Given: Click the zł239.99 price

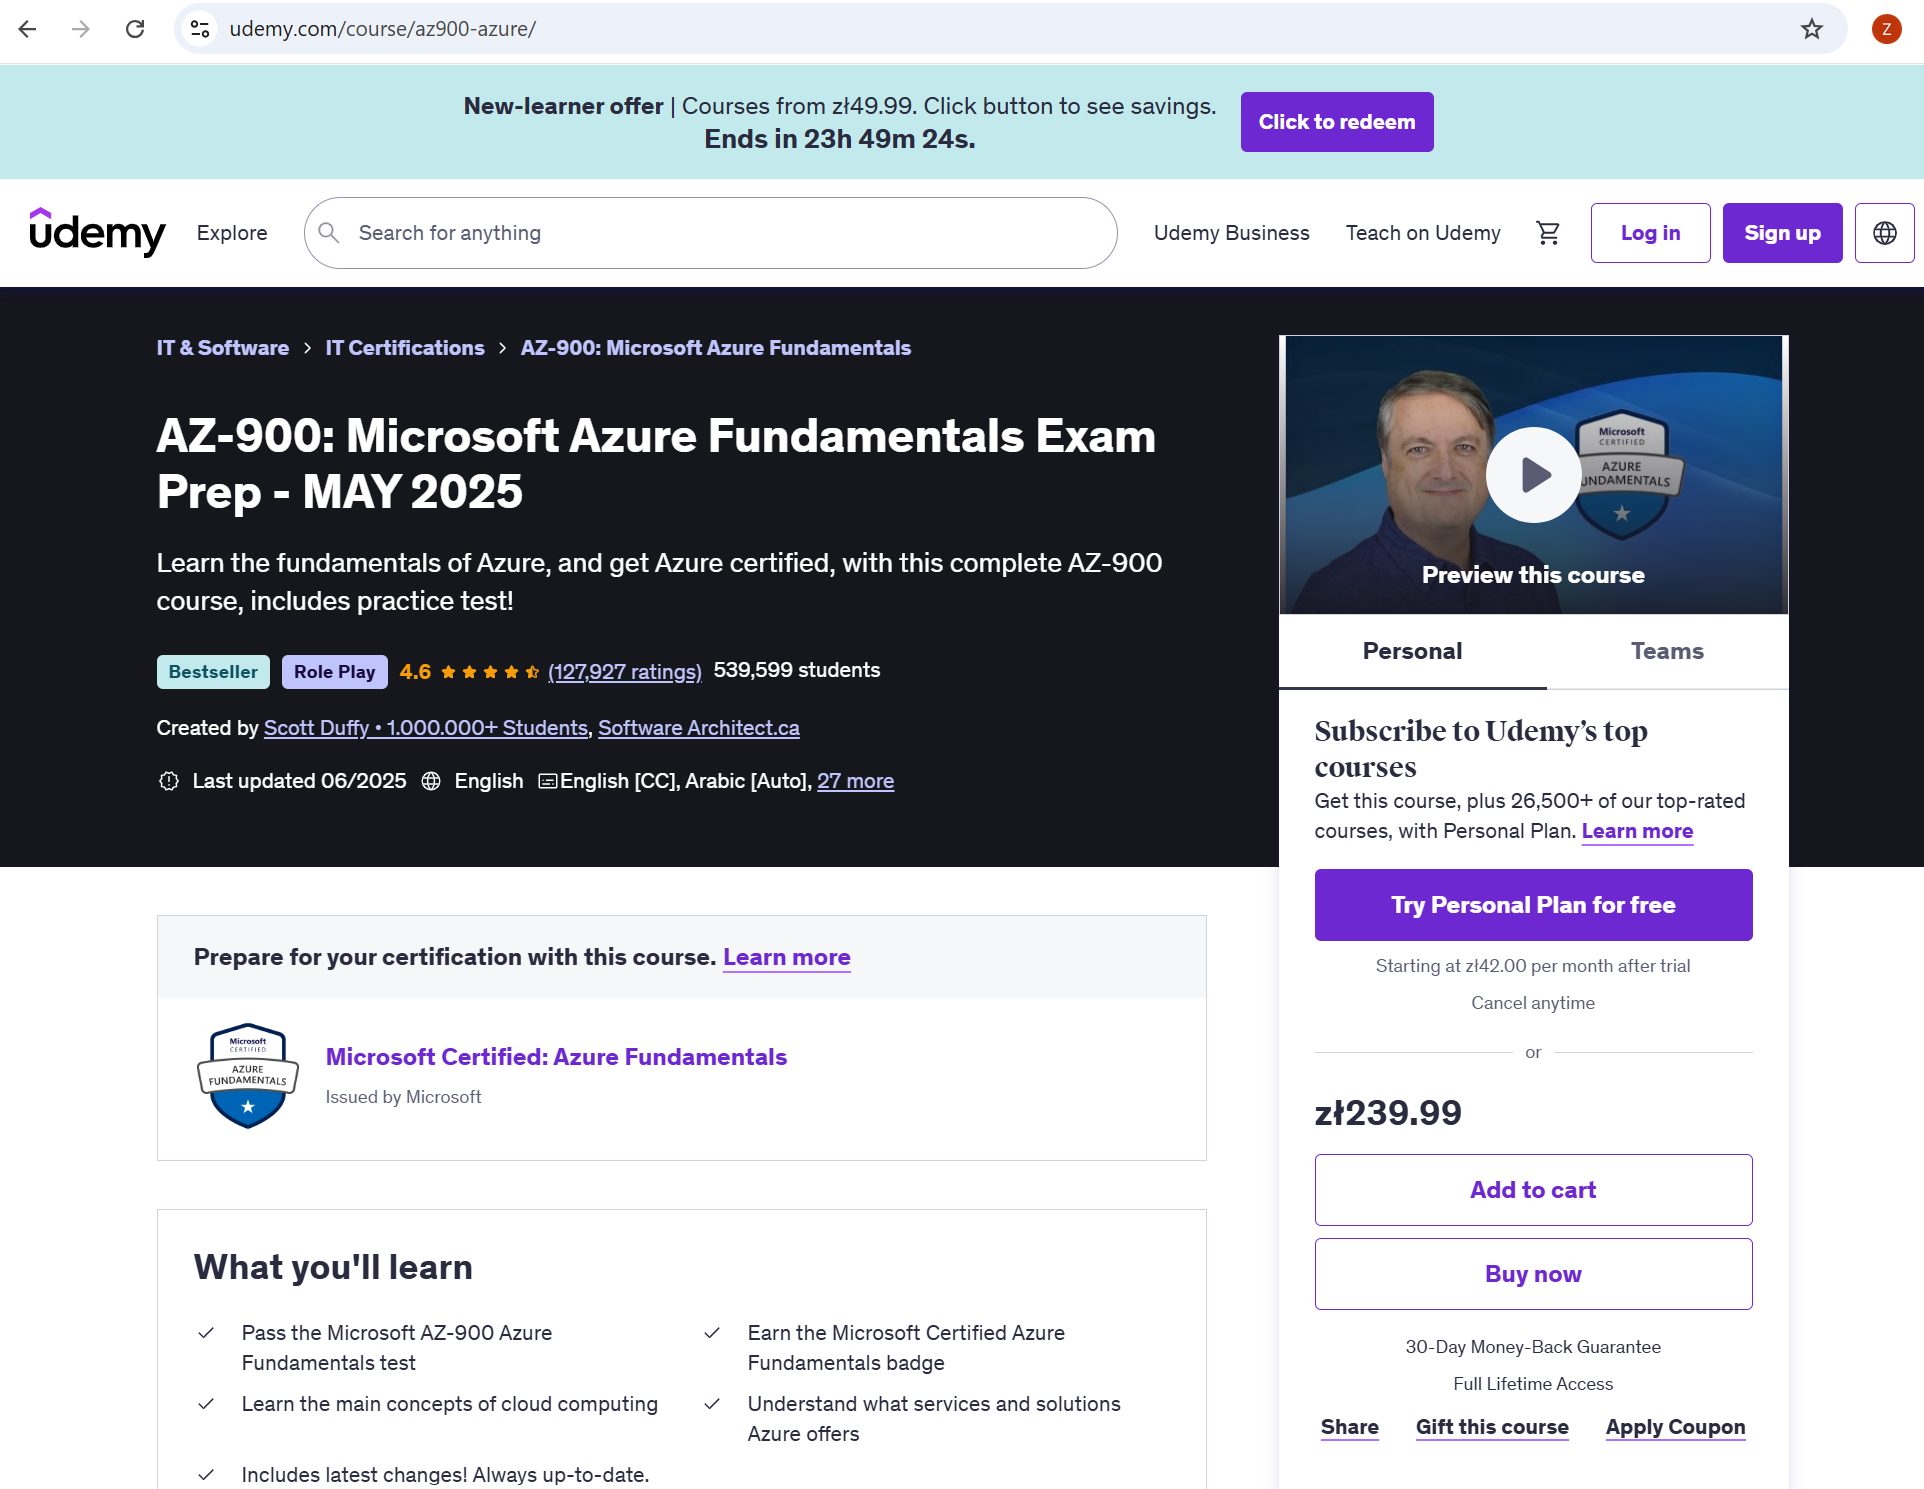Looking at the screenshot, I should [1388, 1112].
